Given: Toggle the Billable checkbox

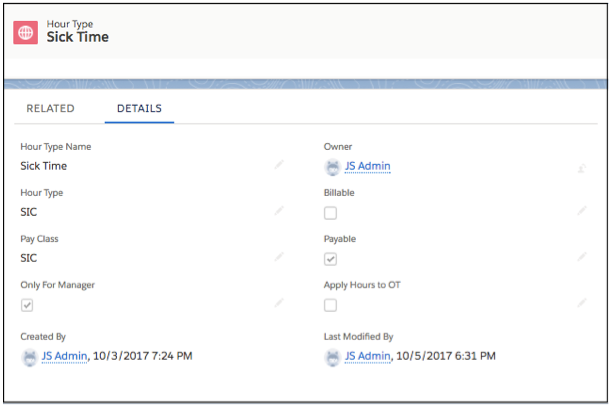Looking at the screenshot, I should [331, 213].
